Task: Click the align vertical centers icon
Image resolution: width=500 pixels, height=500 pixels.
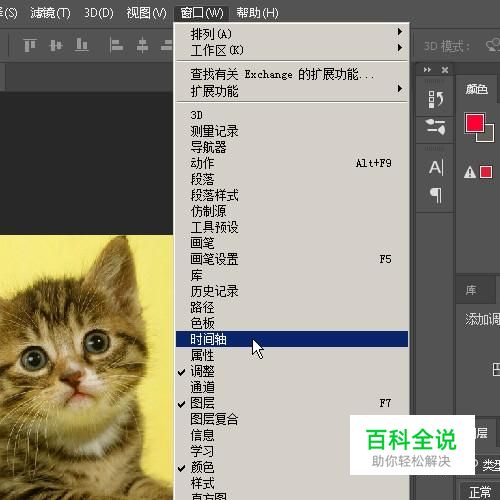Action: click(56, 45)
